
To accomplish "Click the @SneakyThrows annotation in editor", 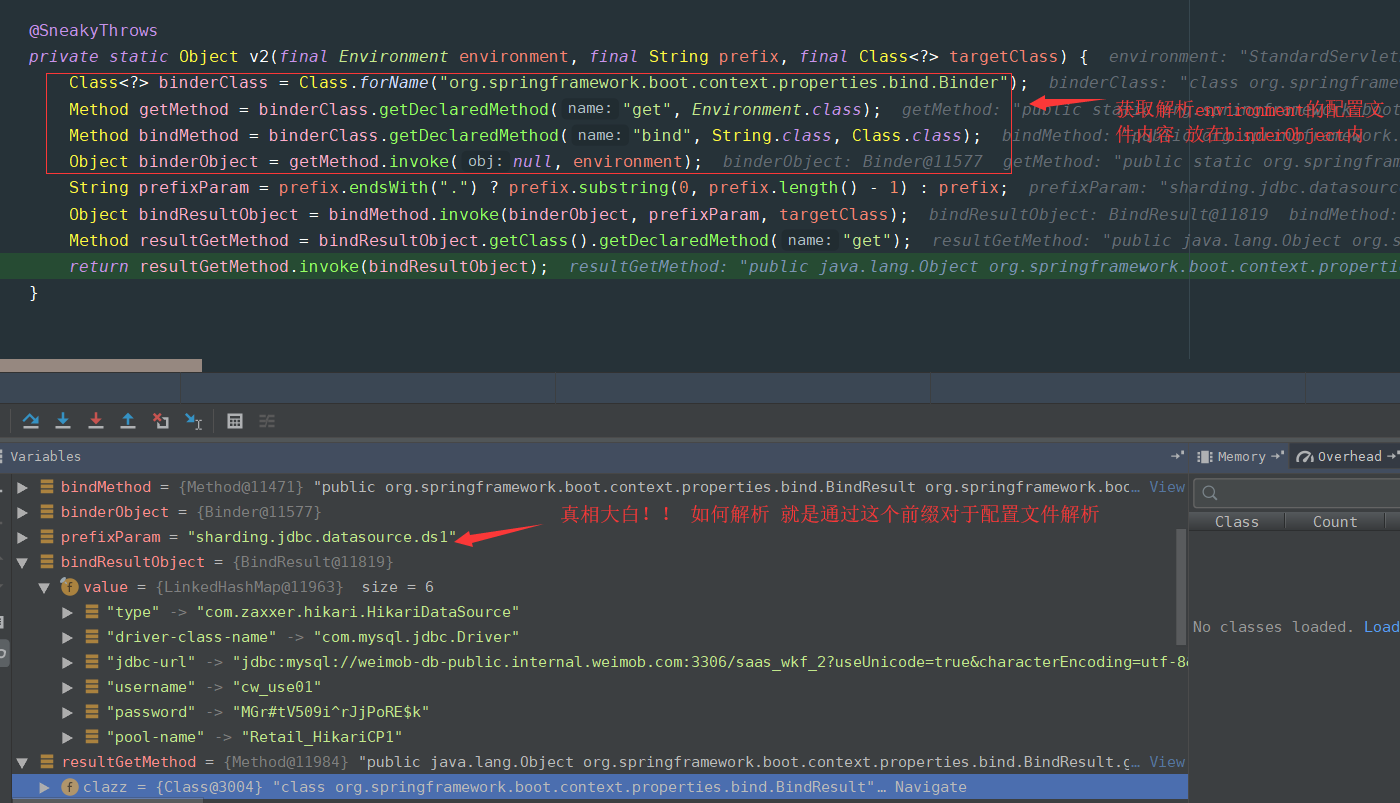I will point(93,30).
